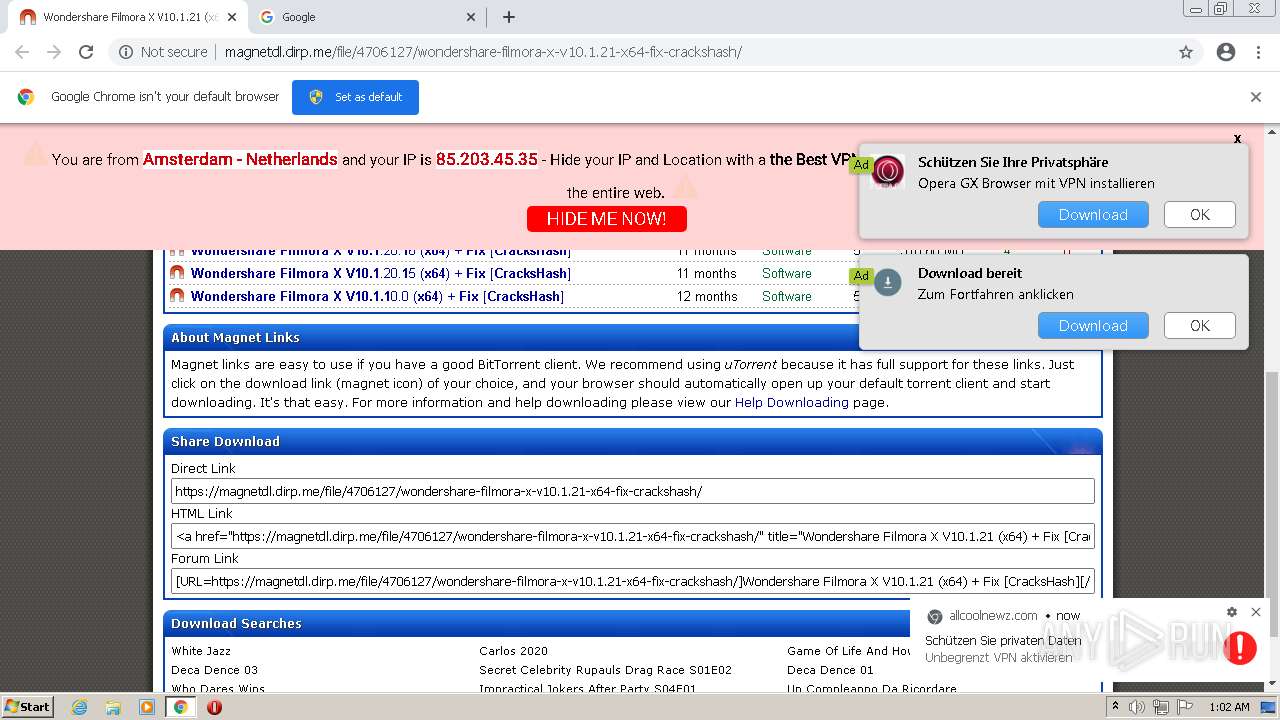Bookmark this page with the star icon
The height and width of the screenshot is (720, 1280).
click(1186, 52)
